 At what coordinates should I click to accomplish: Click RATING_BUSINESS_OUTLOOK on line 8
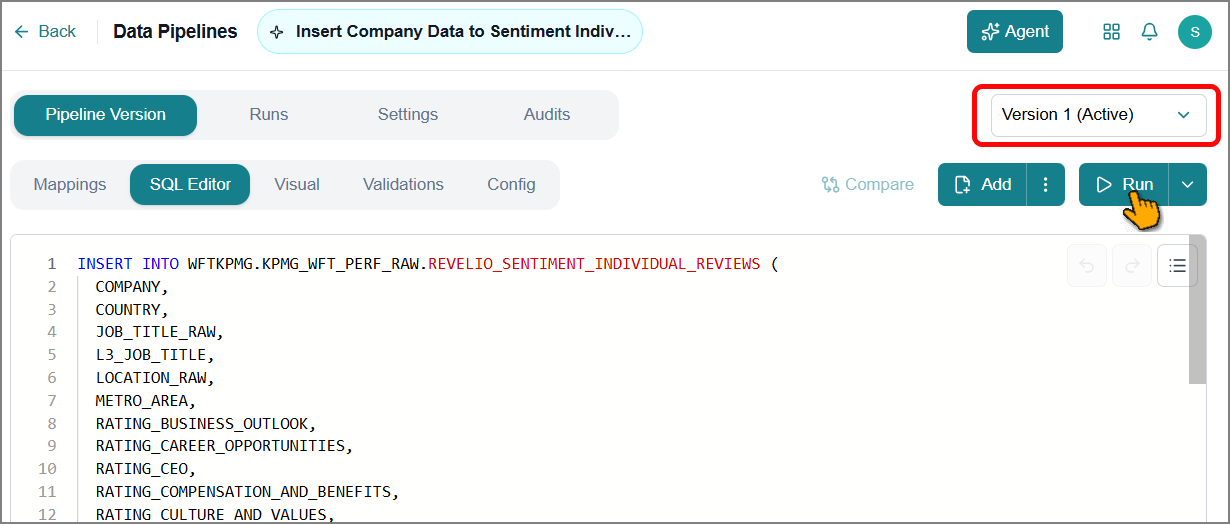tap(202, 424)
